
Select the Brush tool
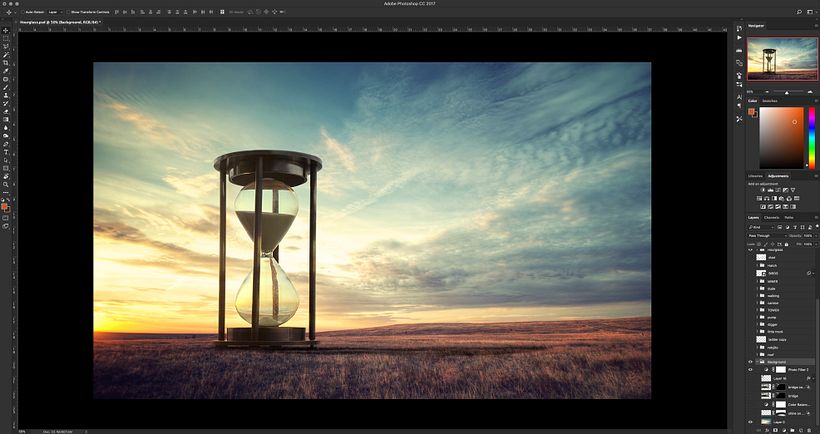pos(6,87)
